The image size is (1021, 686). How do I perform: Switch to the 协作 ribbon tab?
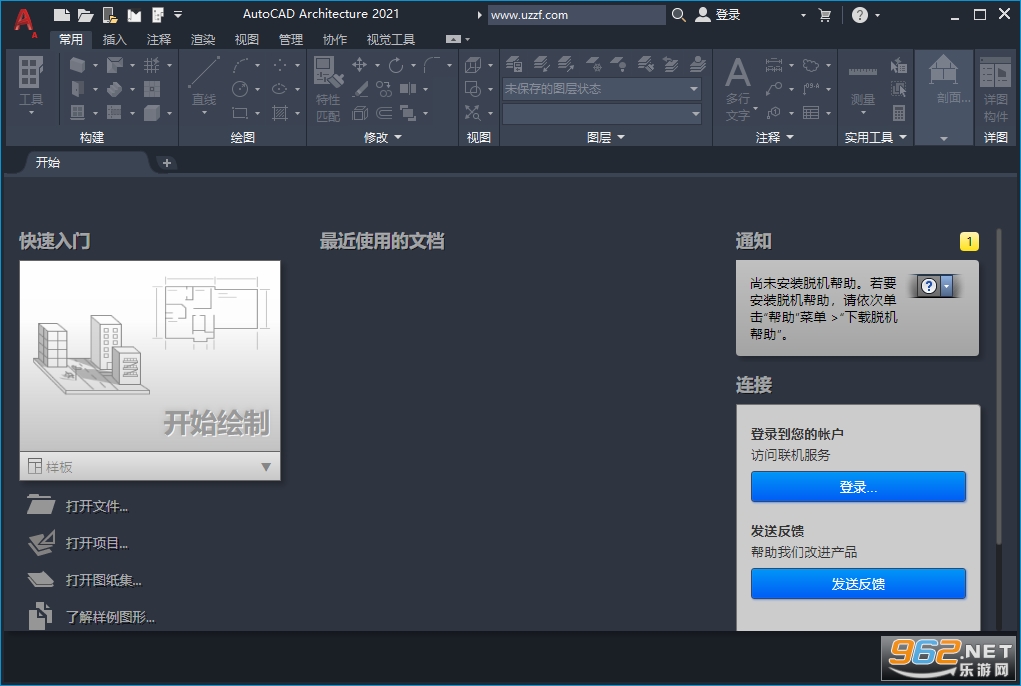335,40
